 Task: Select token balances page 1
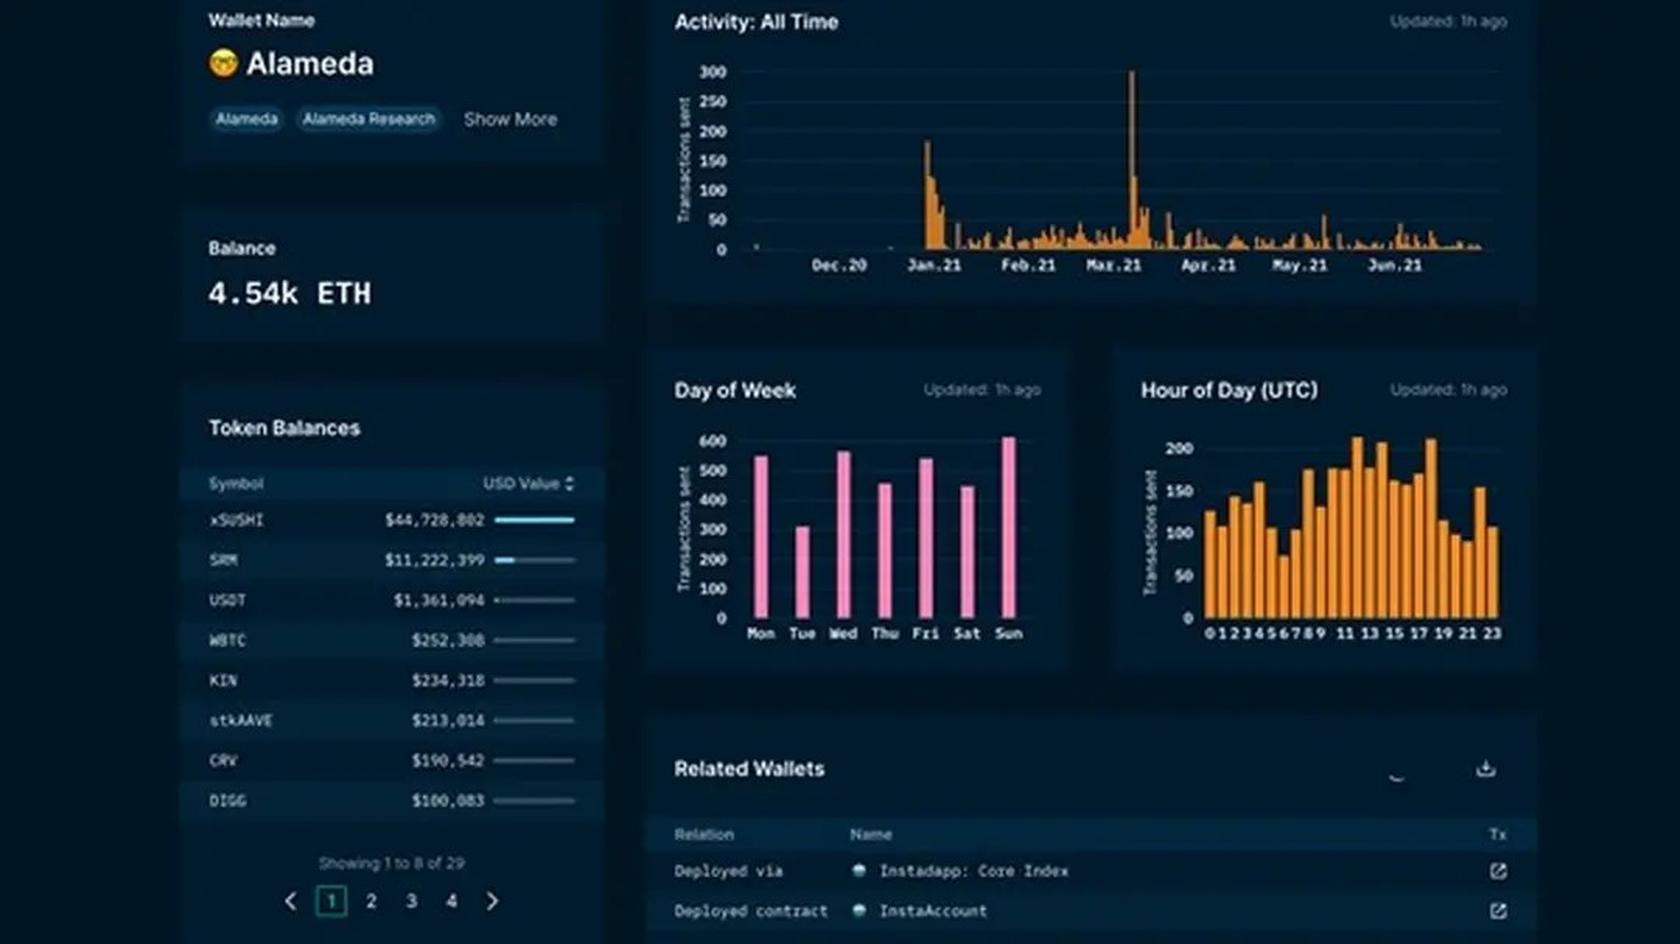[331, 901]
